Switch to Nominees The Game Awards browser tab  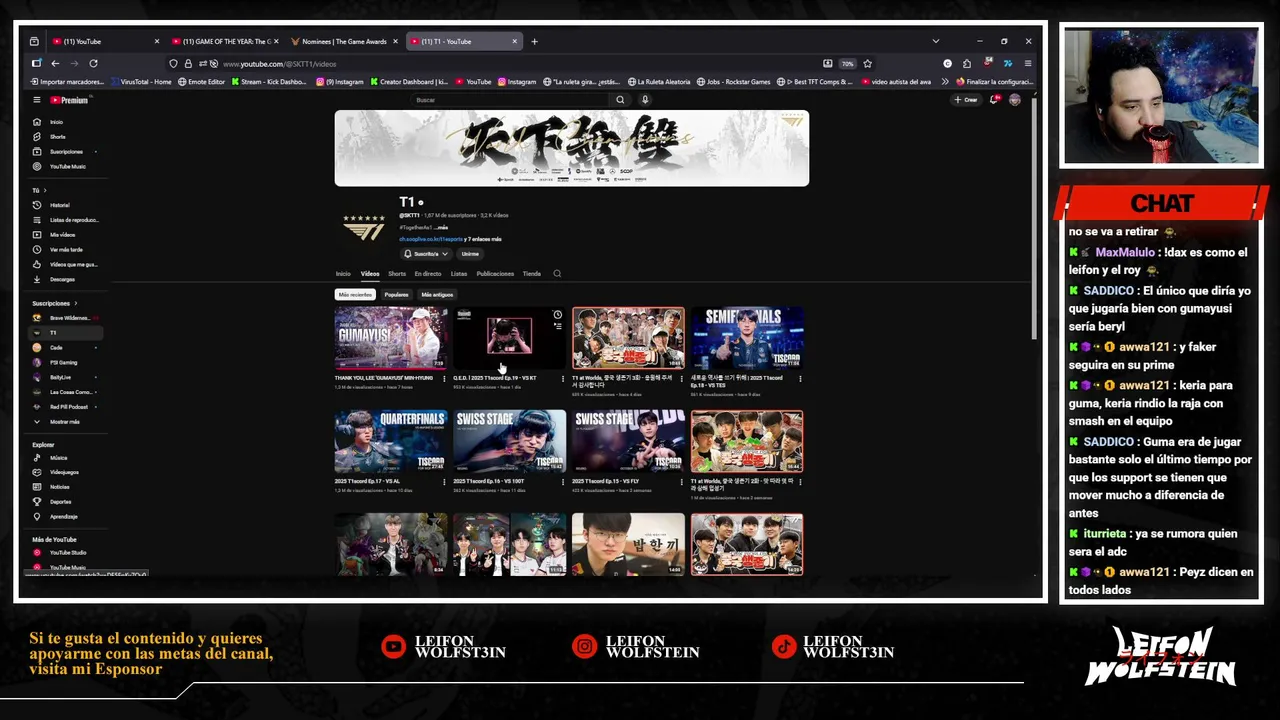(x=345, y=41)
